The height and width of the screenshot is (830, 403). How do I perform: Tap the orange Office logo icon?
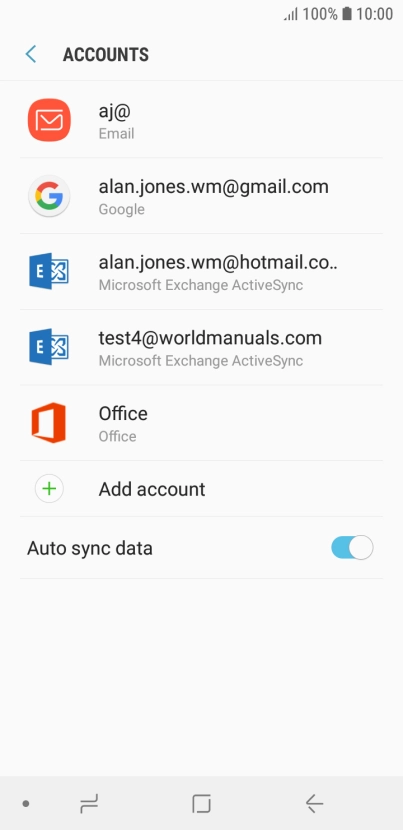click(x=49, y=422)
